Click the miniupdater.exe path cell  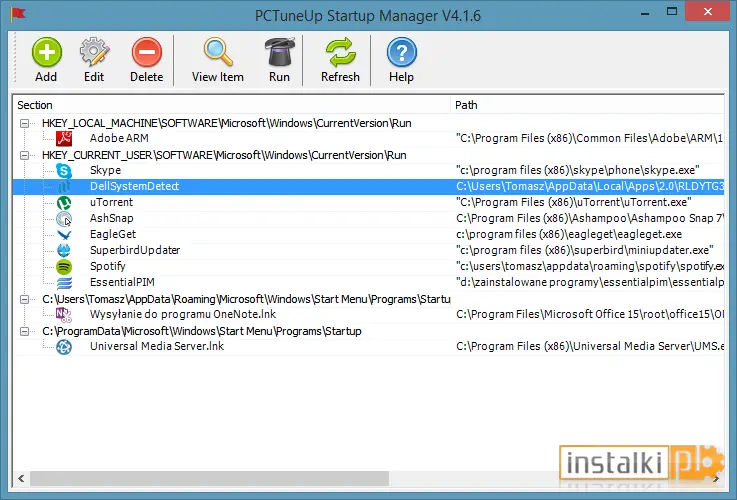pos(585,250)
